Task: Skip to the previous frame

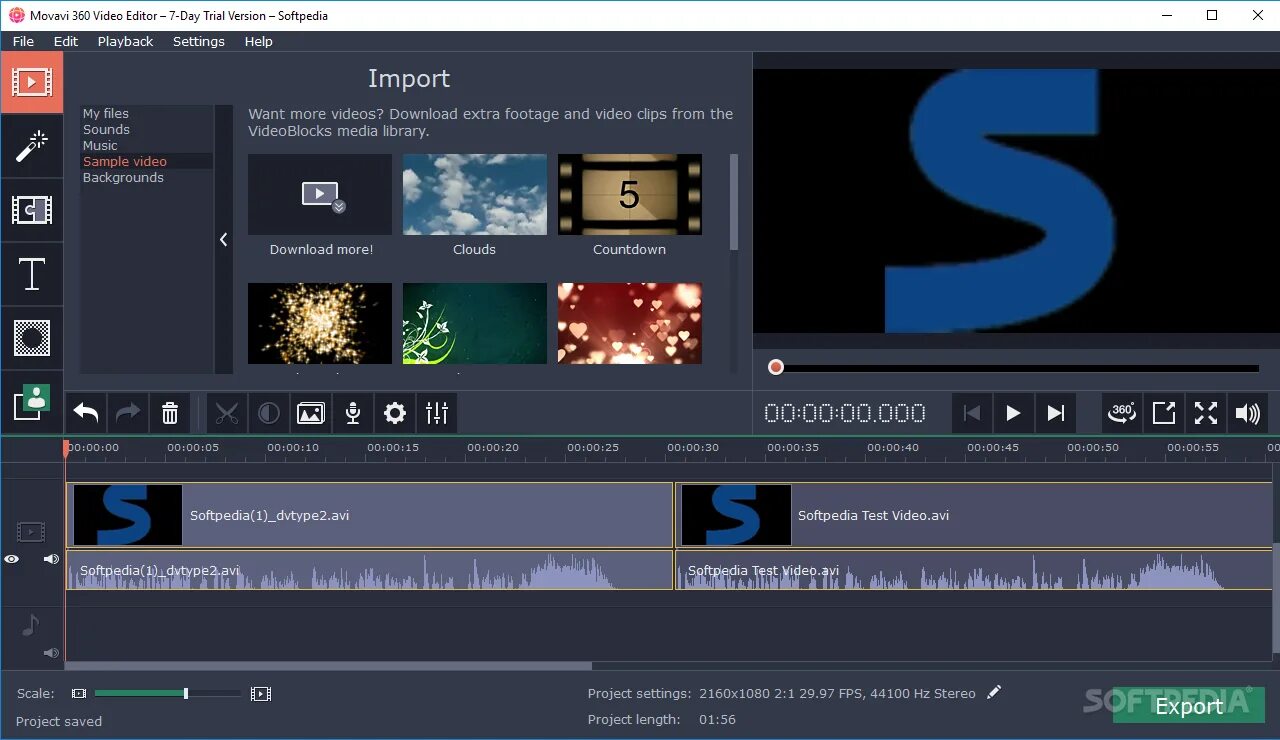Action: (x=971, y=413)
